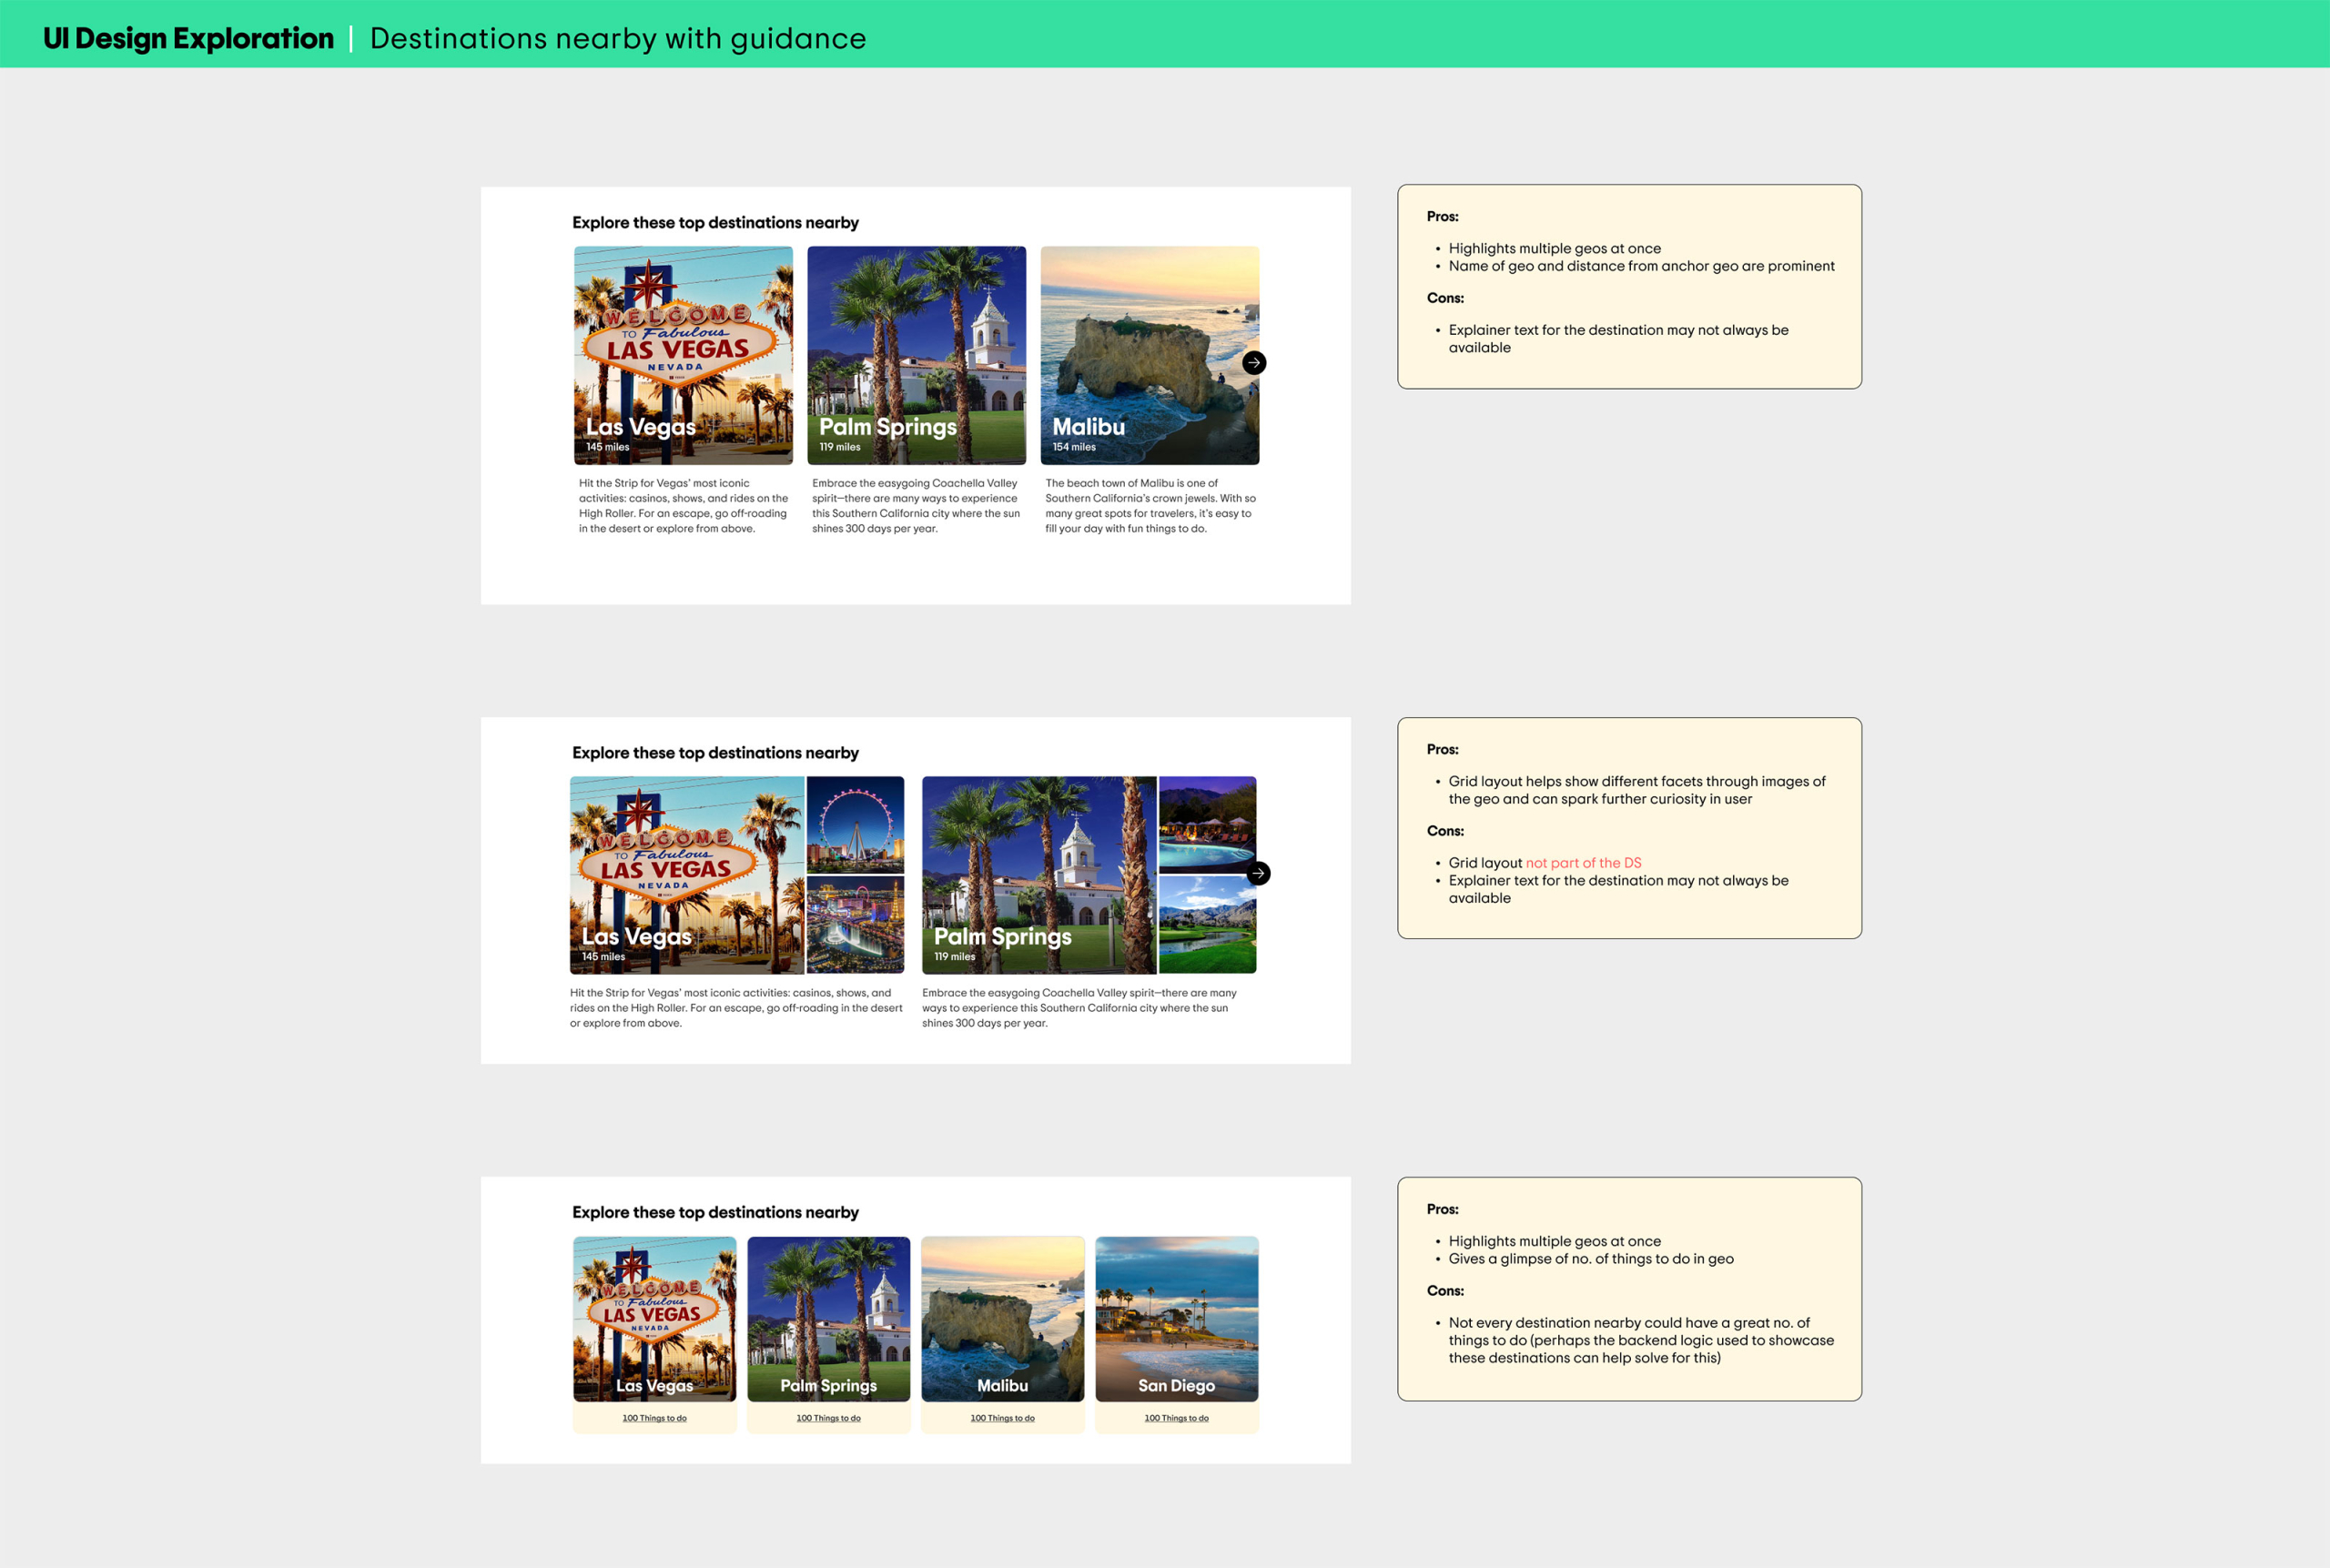Click Malibu beach town description text

pyautogui.click(x=1149, y=506)
